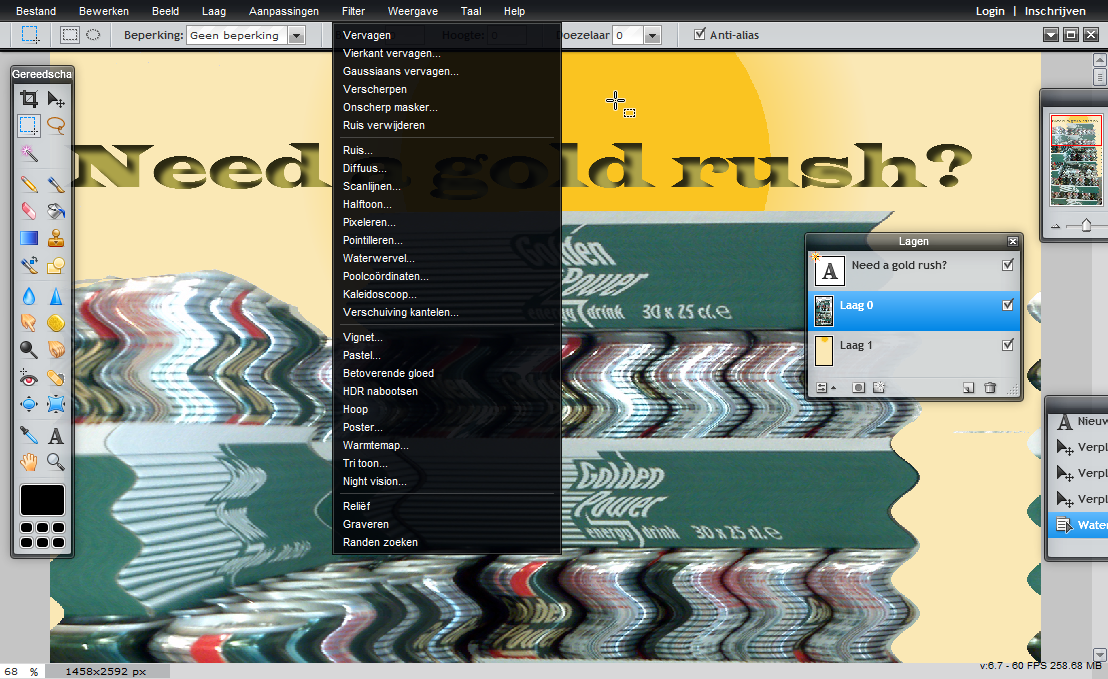Activate the Text tool in the toolbox

click(56, 435)
